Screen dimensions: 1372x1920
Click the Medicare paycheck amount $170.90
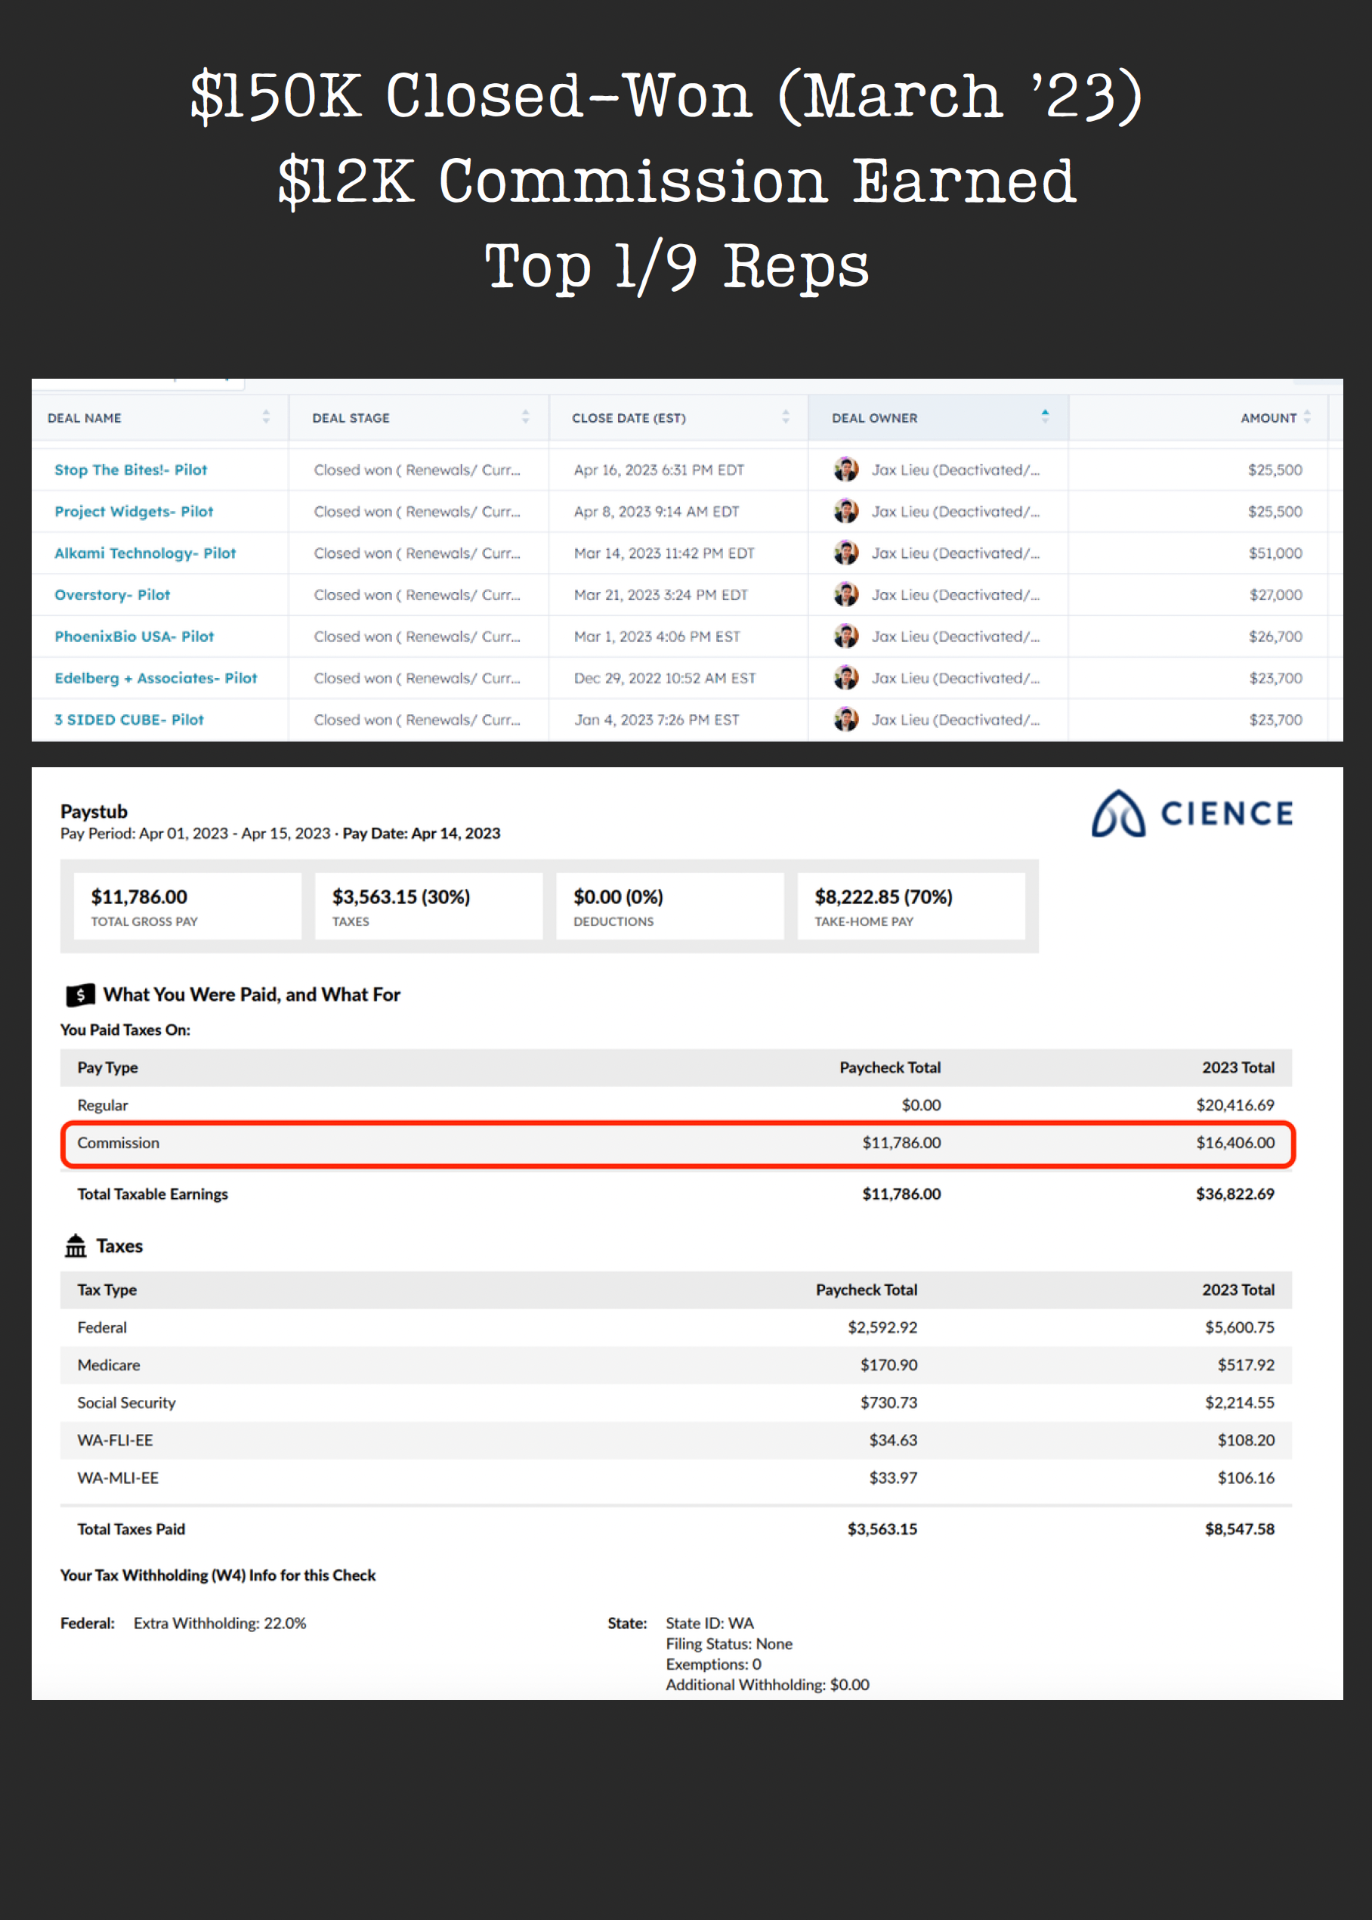pos(889,1365)
